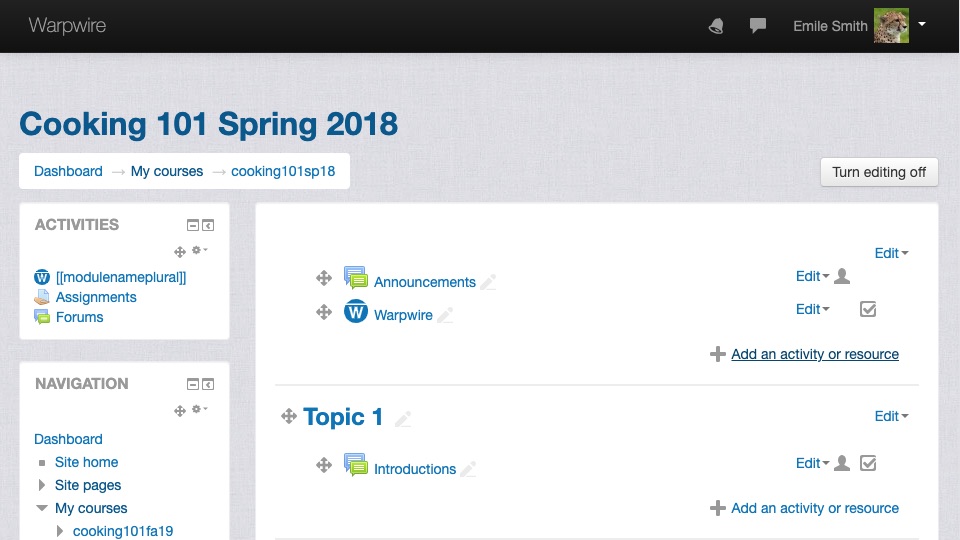
Task: Click the pencil to rename Topic 1
Action: 403,419
